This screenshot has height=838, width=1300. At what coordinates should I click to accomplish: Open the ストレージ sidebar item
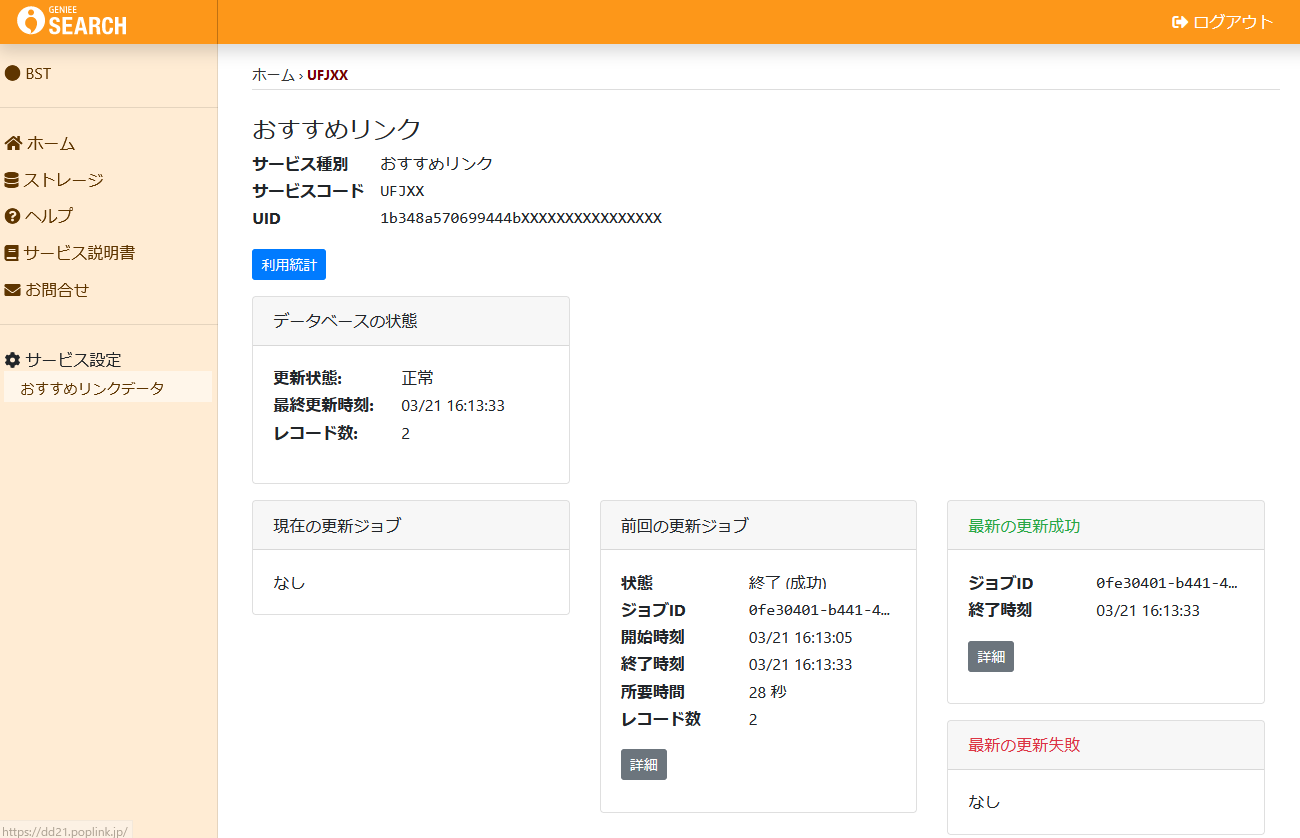(x=55, y=180)
